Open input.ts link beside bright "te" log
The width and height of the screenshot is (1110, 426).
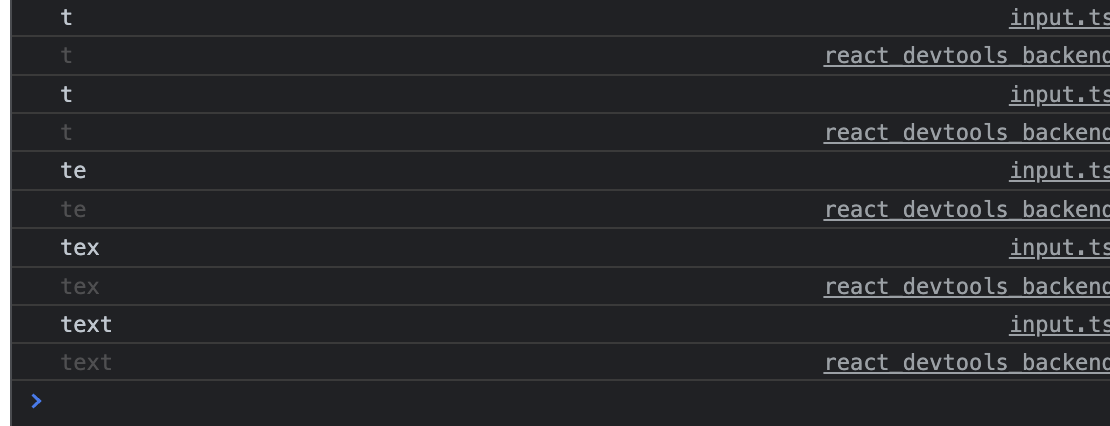(x=1059, y=171)
